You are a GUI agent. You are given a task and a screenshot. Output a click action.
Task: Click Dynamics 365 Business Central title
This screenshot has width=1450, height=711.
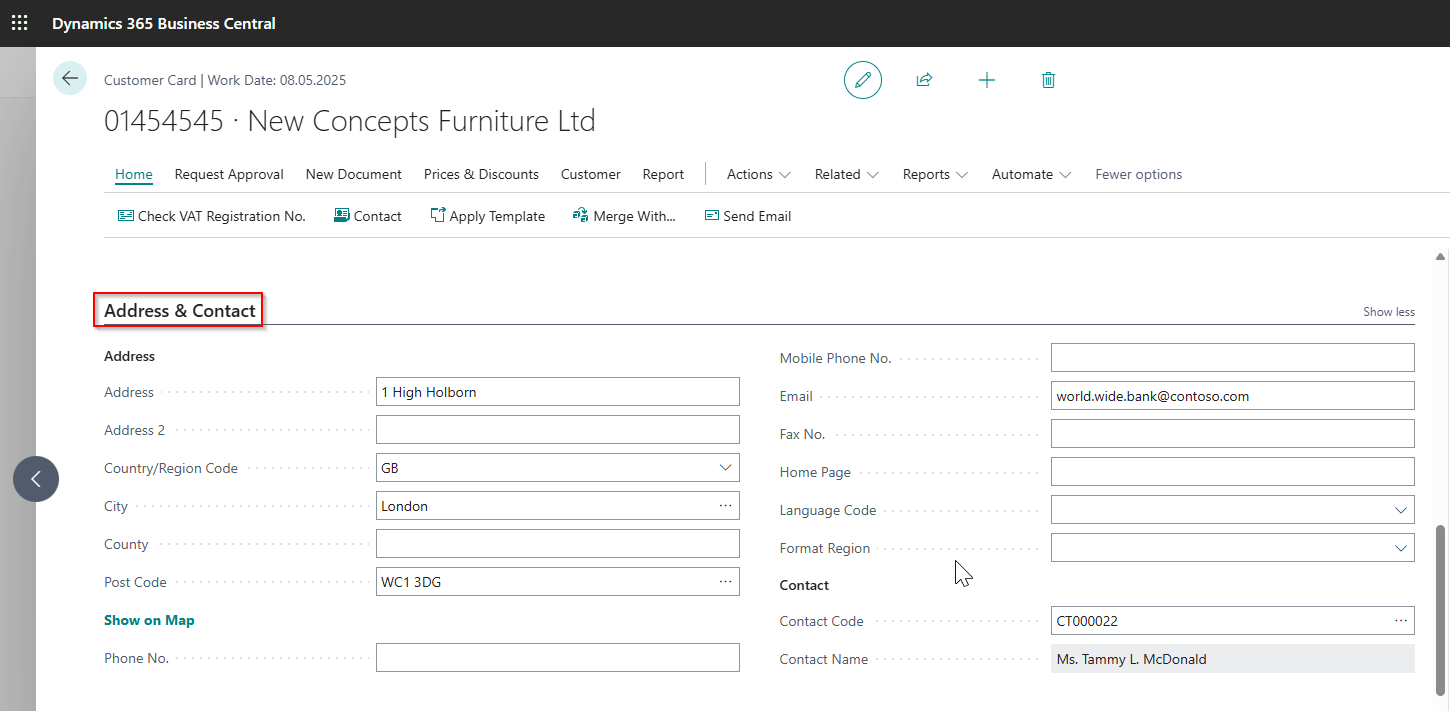tap(164, 23)
